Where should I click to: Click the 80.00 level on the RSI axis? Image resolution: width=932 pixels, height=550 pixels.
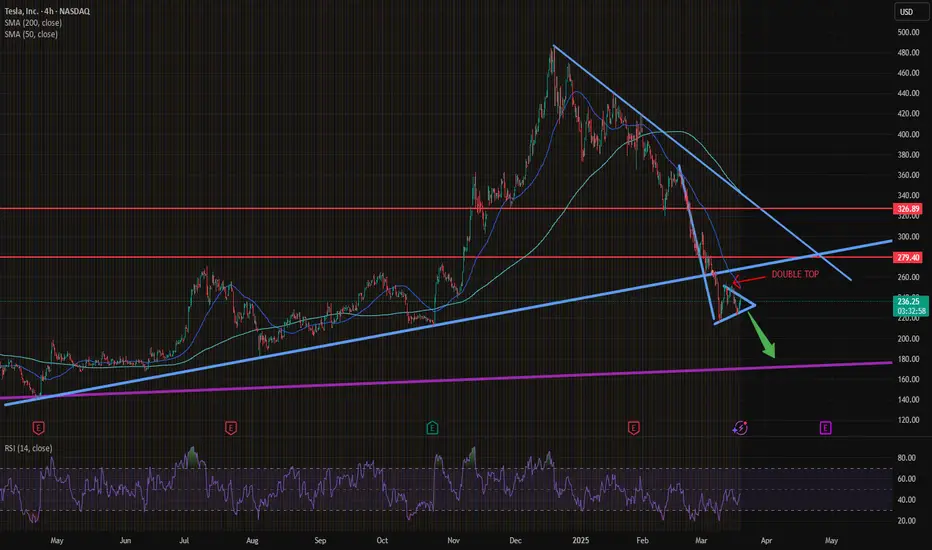(906, 458)
